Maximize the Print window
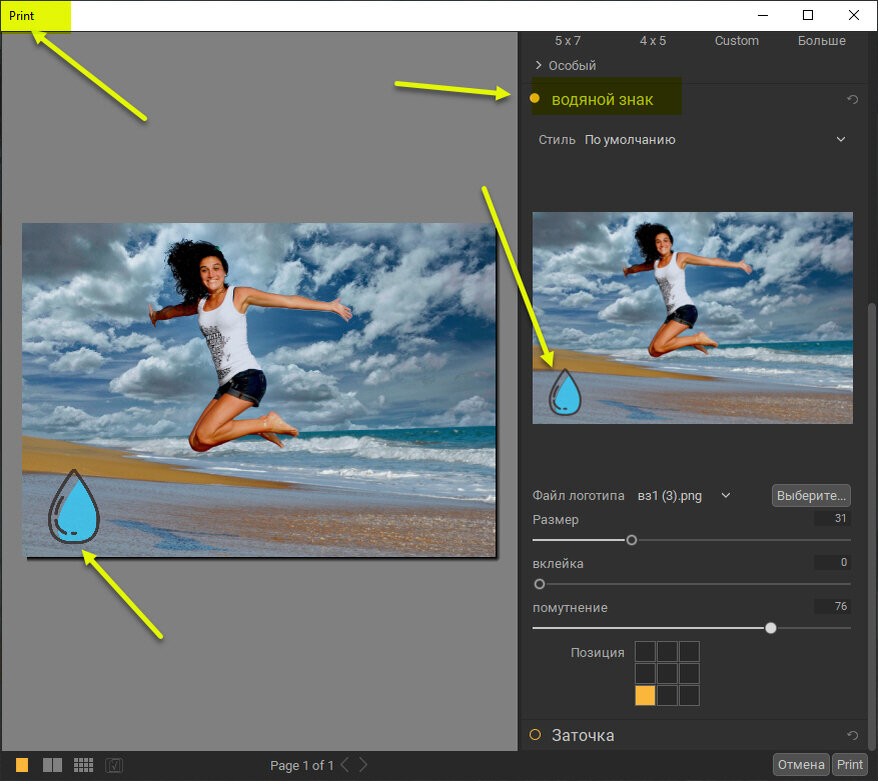The height and width of the screenshot is (781, 878). pos(807,15)
